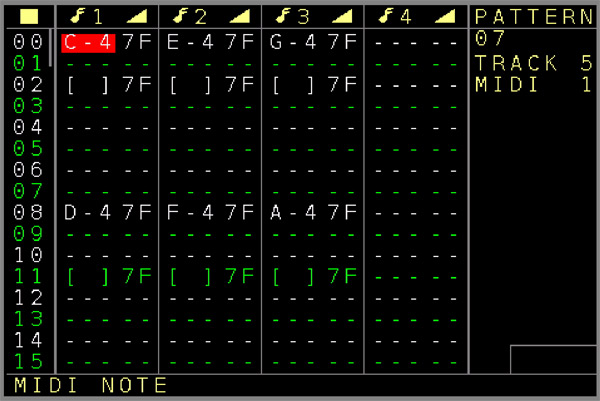The height and width of the screenshot is (401, 600).
Task: Click the velocity ramp icon of track 4
Action: pos(445,16)
